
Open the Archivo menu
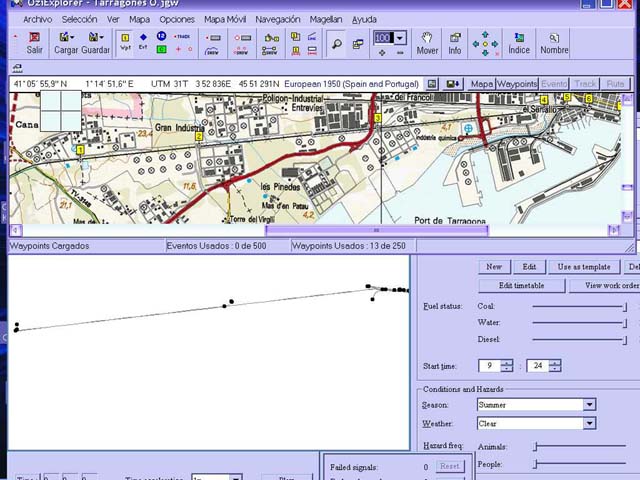click(x=37, y=19)
